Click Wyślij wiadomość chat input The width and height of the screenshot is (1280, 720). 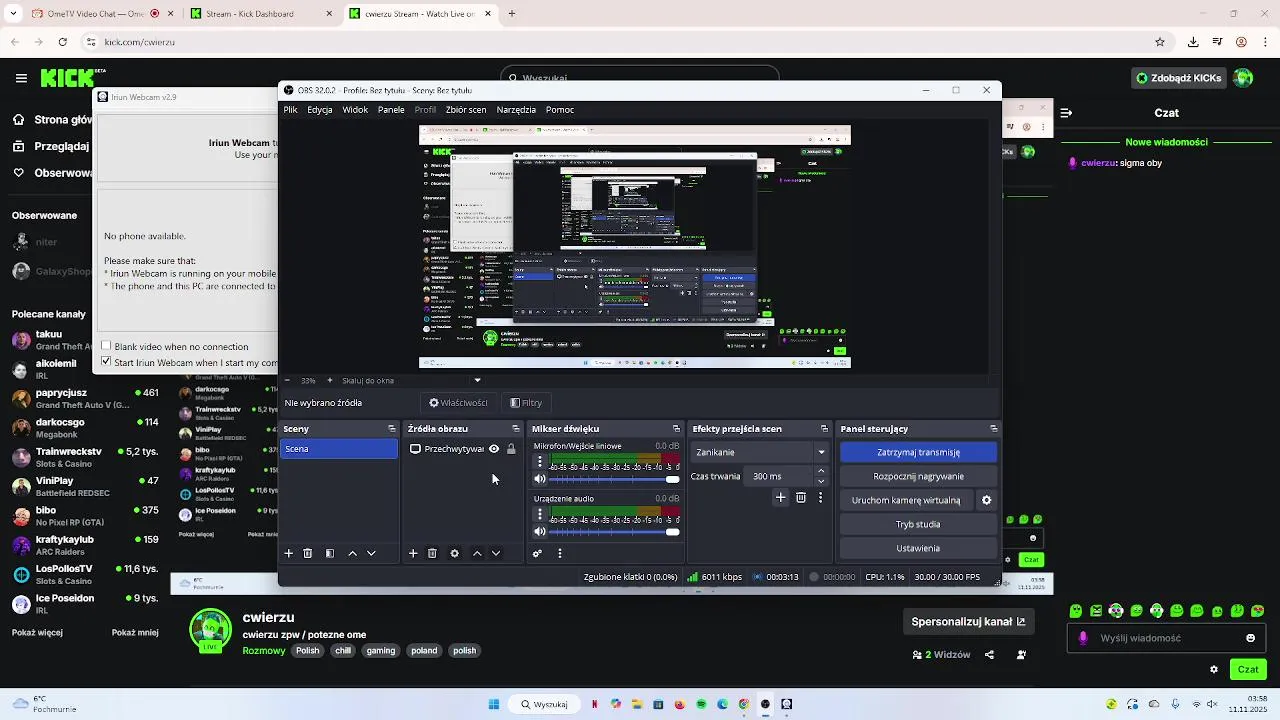click(1166, 638)
